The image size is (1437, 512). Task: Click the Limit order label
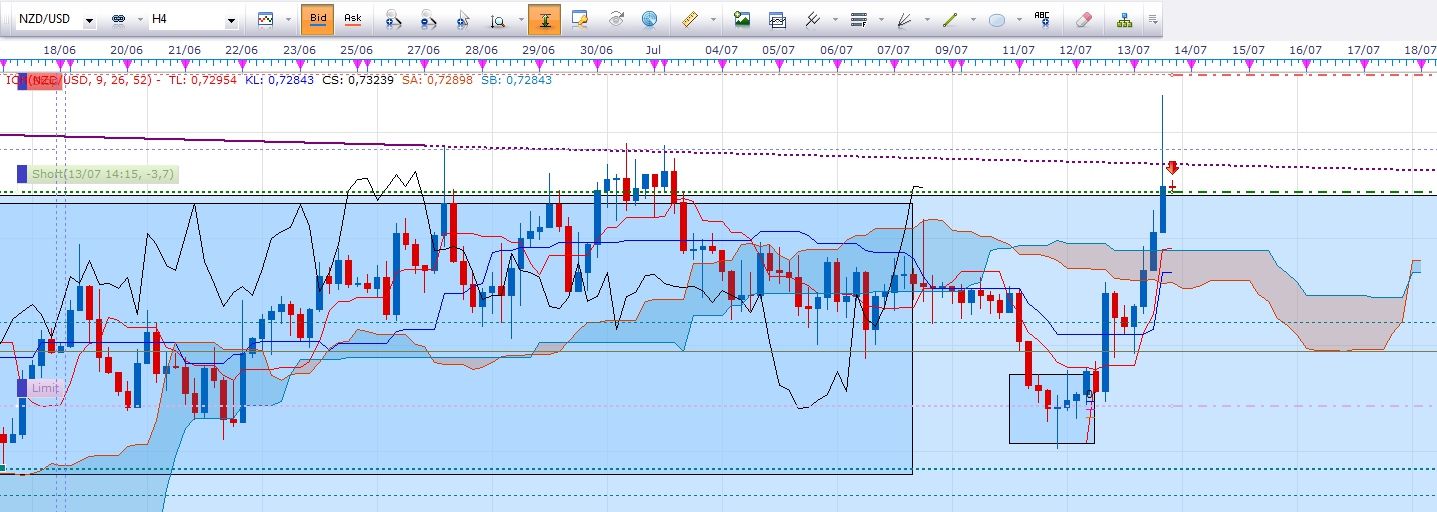point(46,388)
